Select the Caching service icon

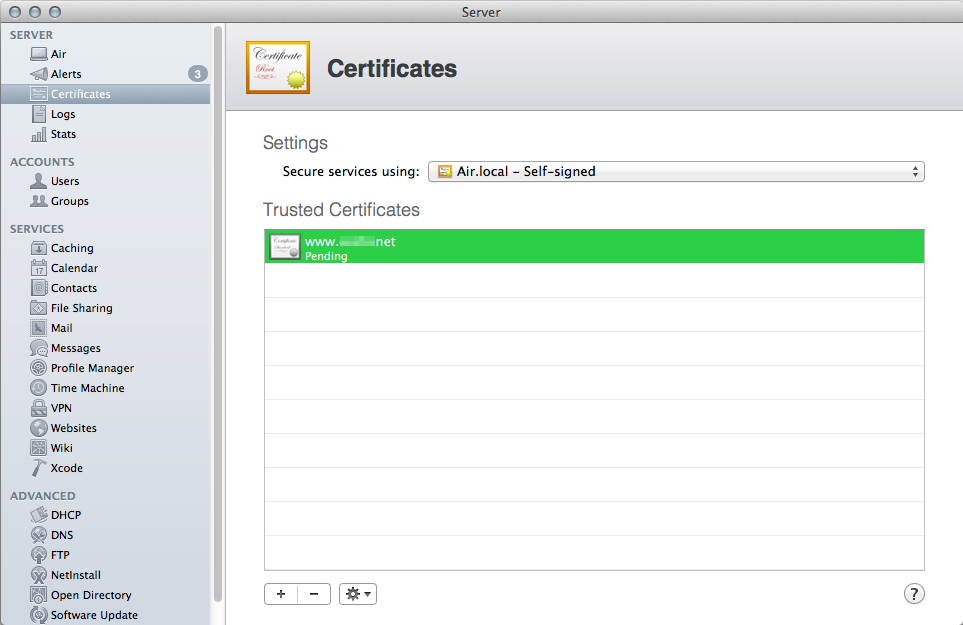39,248
